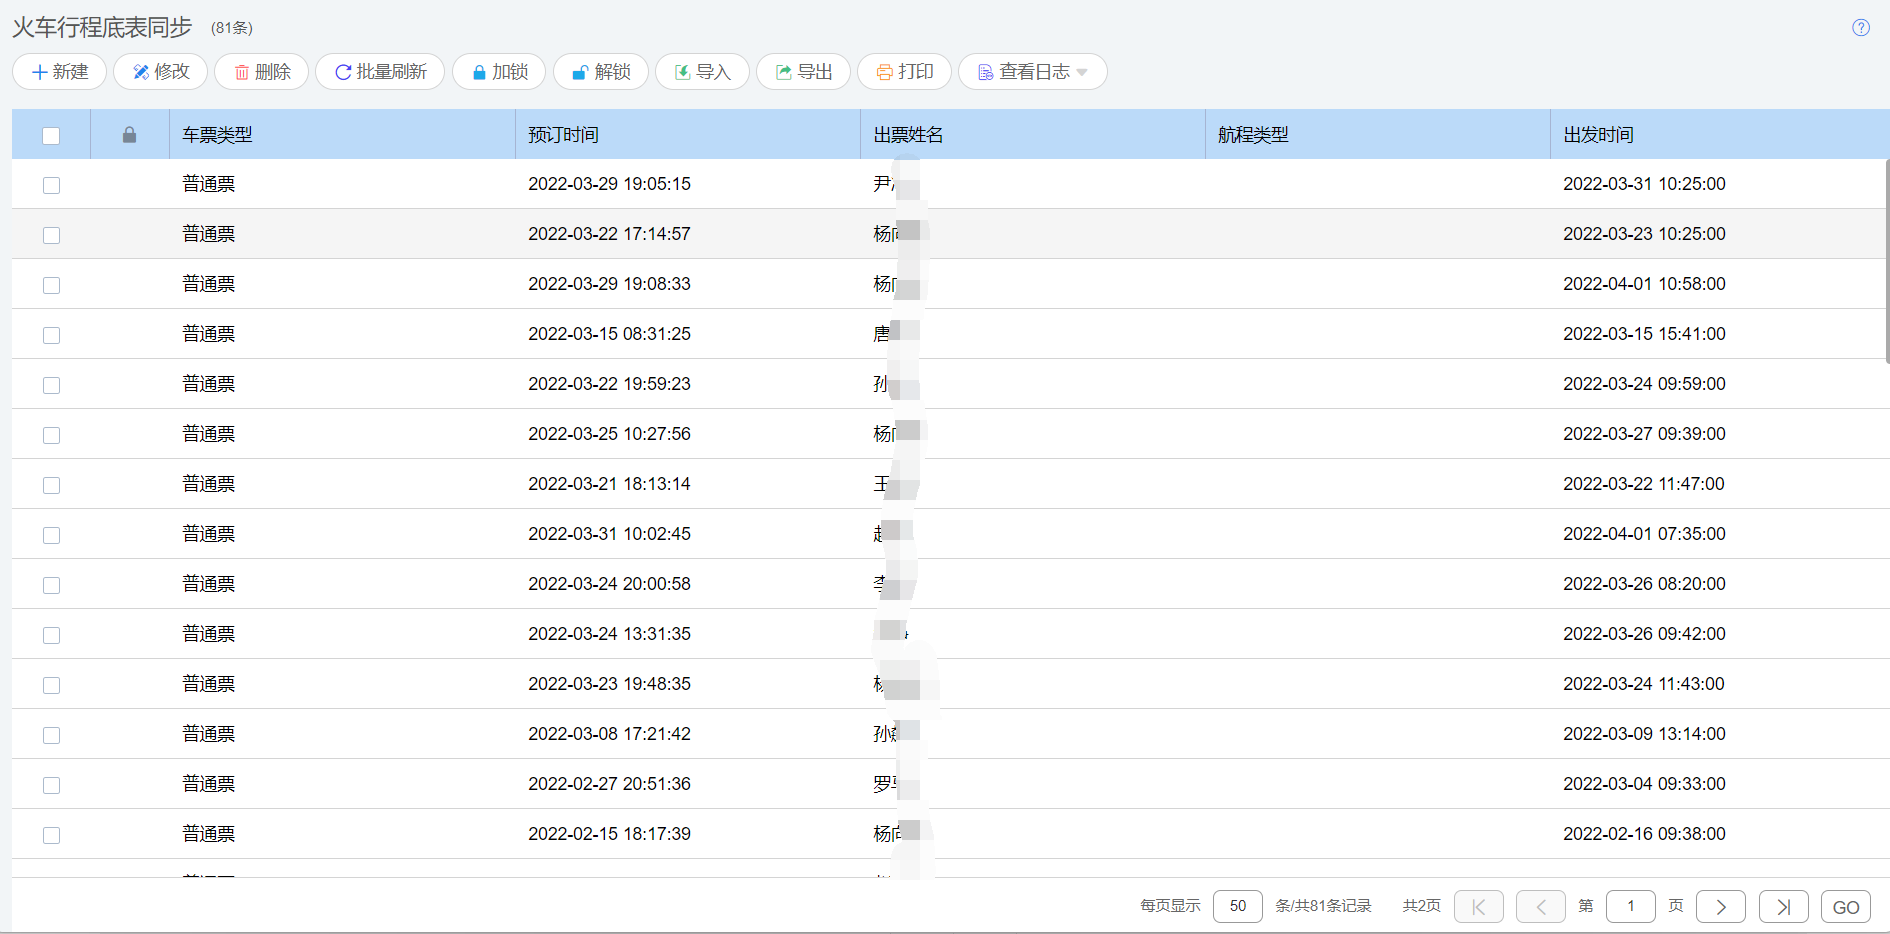Click the 导出 (Export) button
This screenshot has width=1890, height=934.
coord(803,72)
